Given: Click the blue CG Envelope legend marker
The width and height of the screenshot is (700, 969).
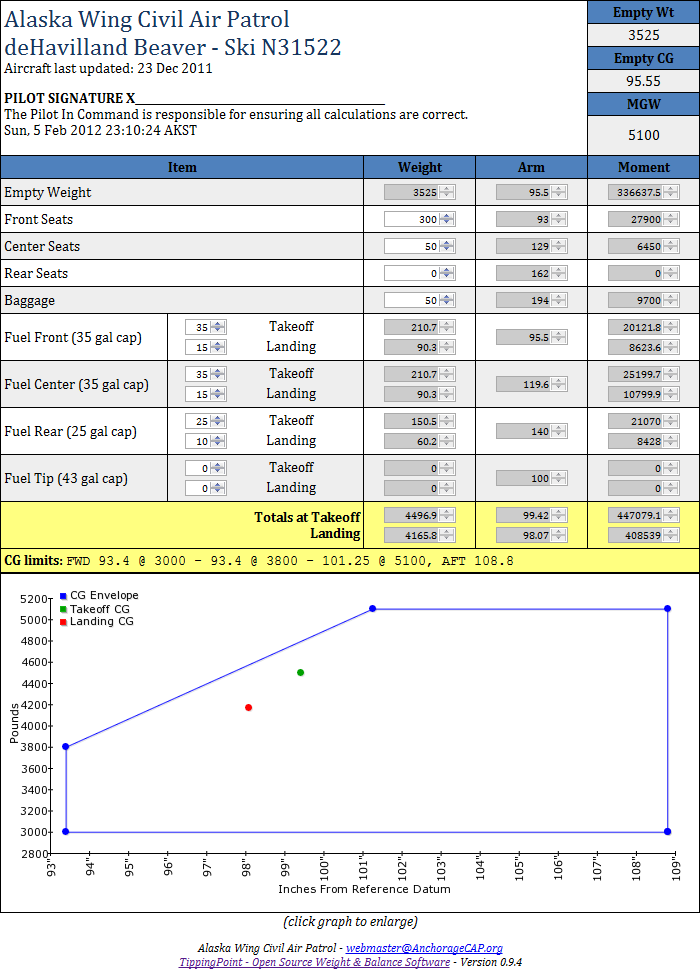Looking at the screenshot, I should [x=63, y=596].
